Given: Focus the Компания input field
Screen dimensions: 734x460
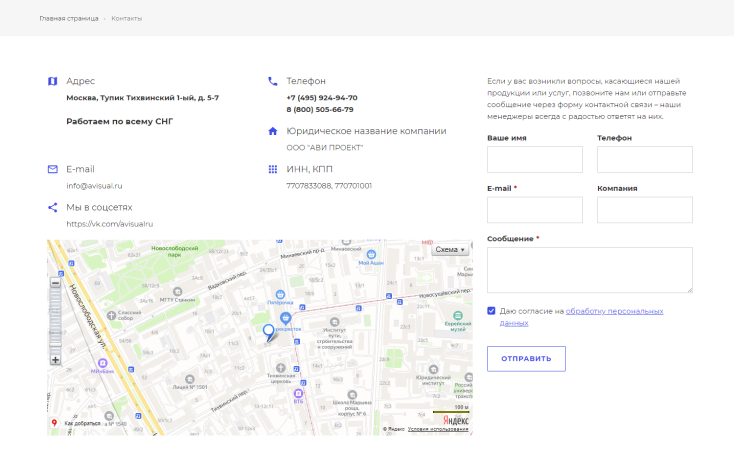Looking at the screenshot, I should click(x=645, y=210).
